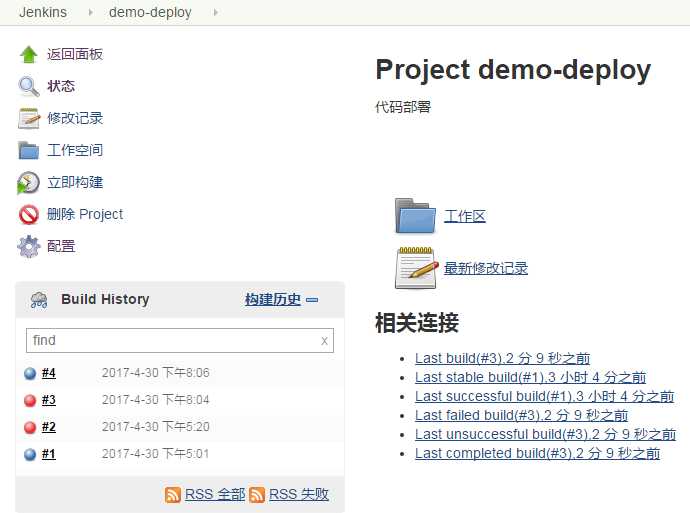Open the 构建历史 trend link
This screenshot has height=513, width=690.
[x=273, y=300]
